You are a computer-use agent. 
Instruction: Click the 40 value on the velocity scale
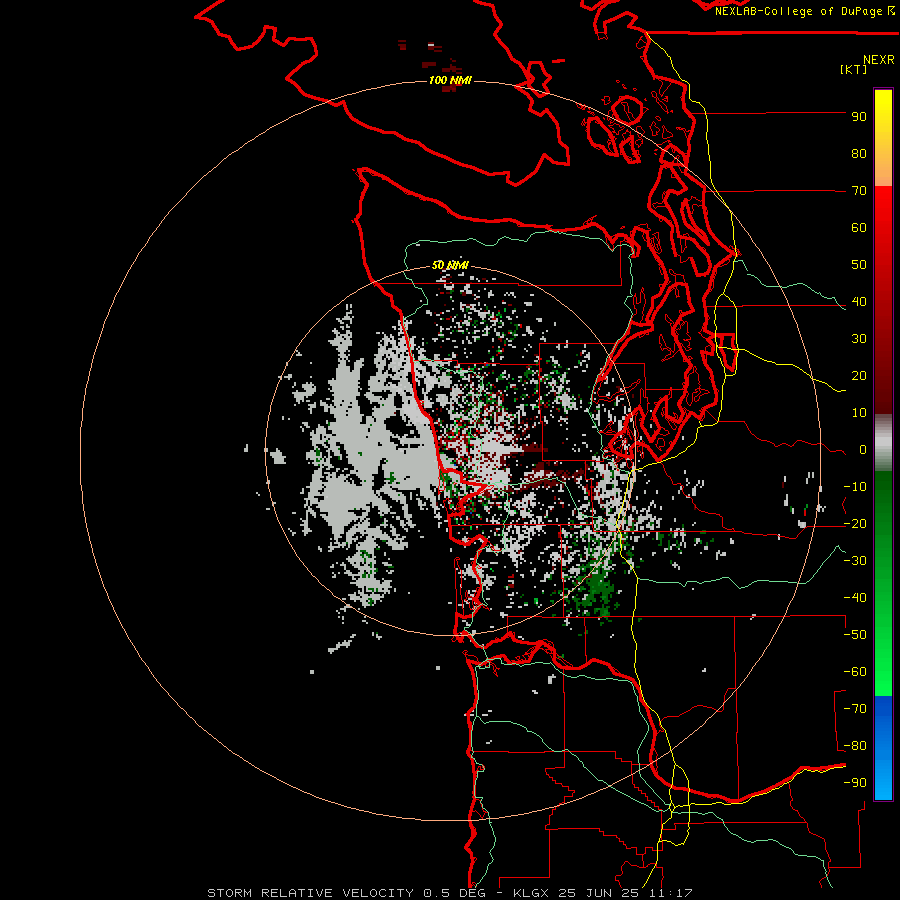[x=859, y=301]
